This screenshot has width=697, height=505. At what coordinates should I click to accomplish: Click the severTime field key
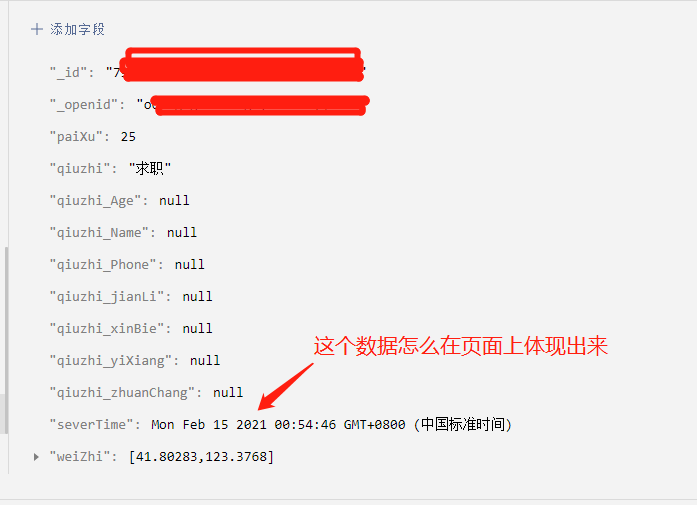coord(92,425)
